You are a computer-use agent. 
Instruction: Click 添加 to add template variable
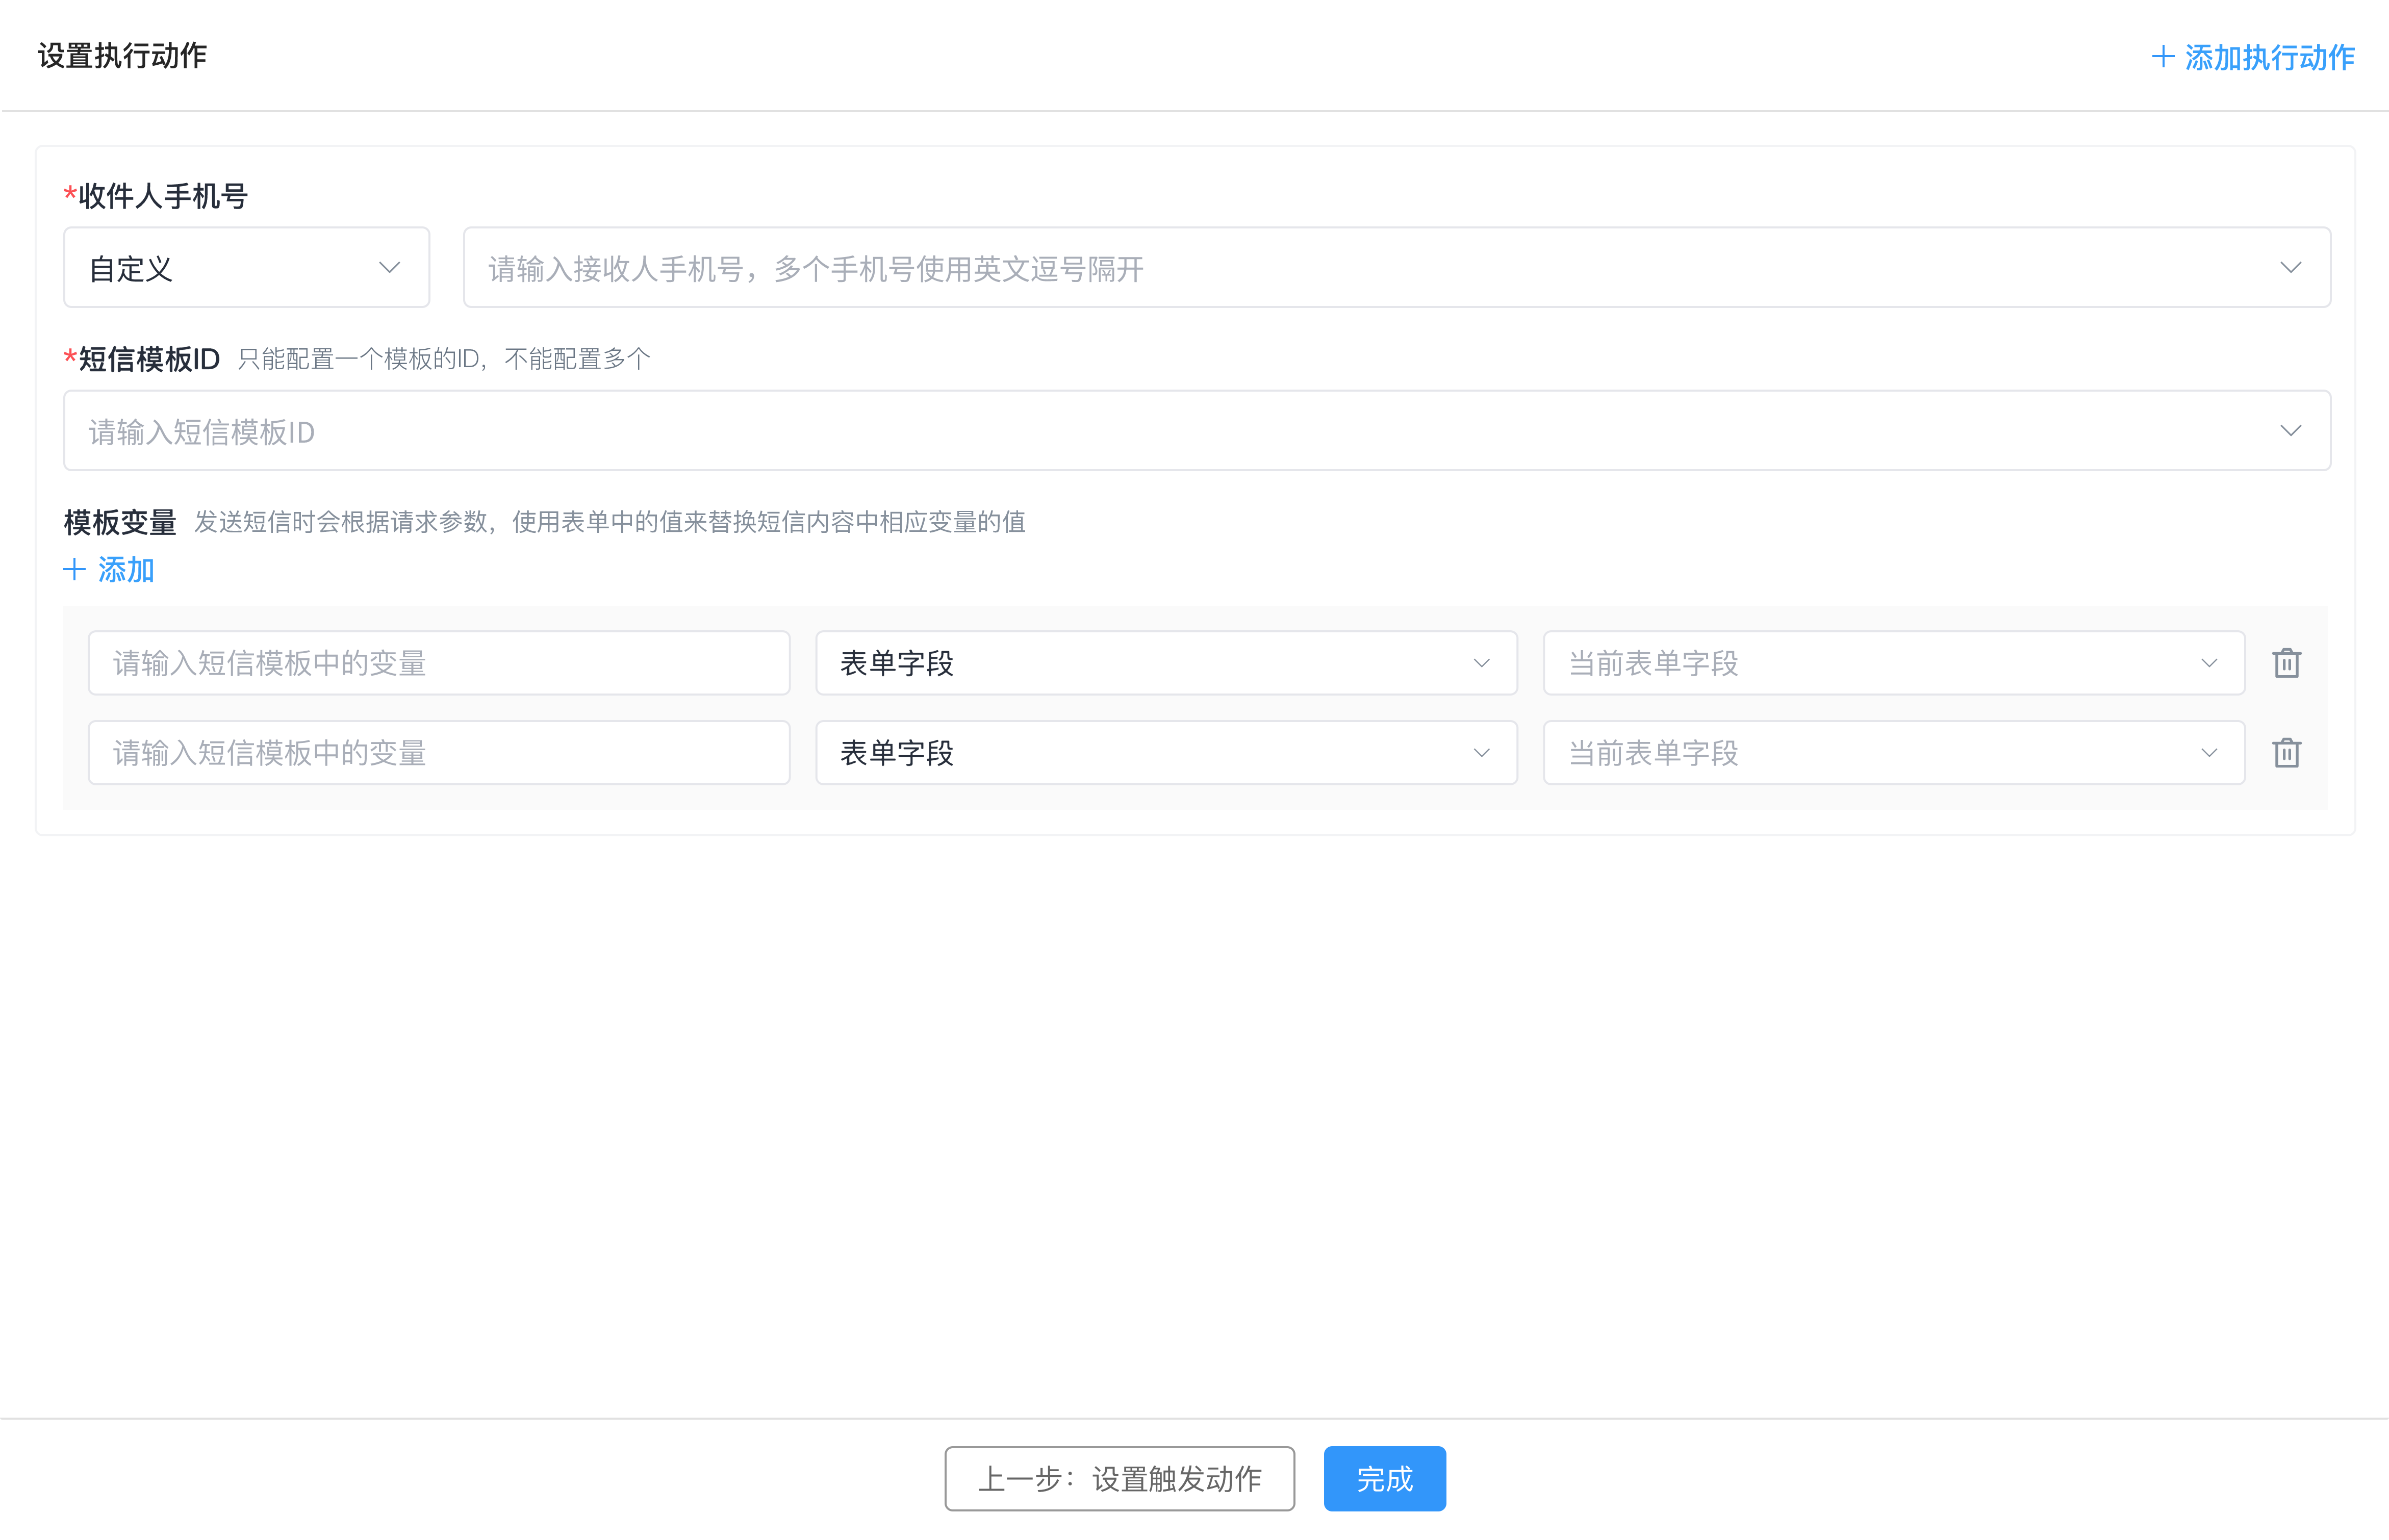tap(126, 570)
